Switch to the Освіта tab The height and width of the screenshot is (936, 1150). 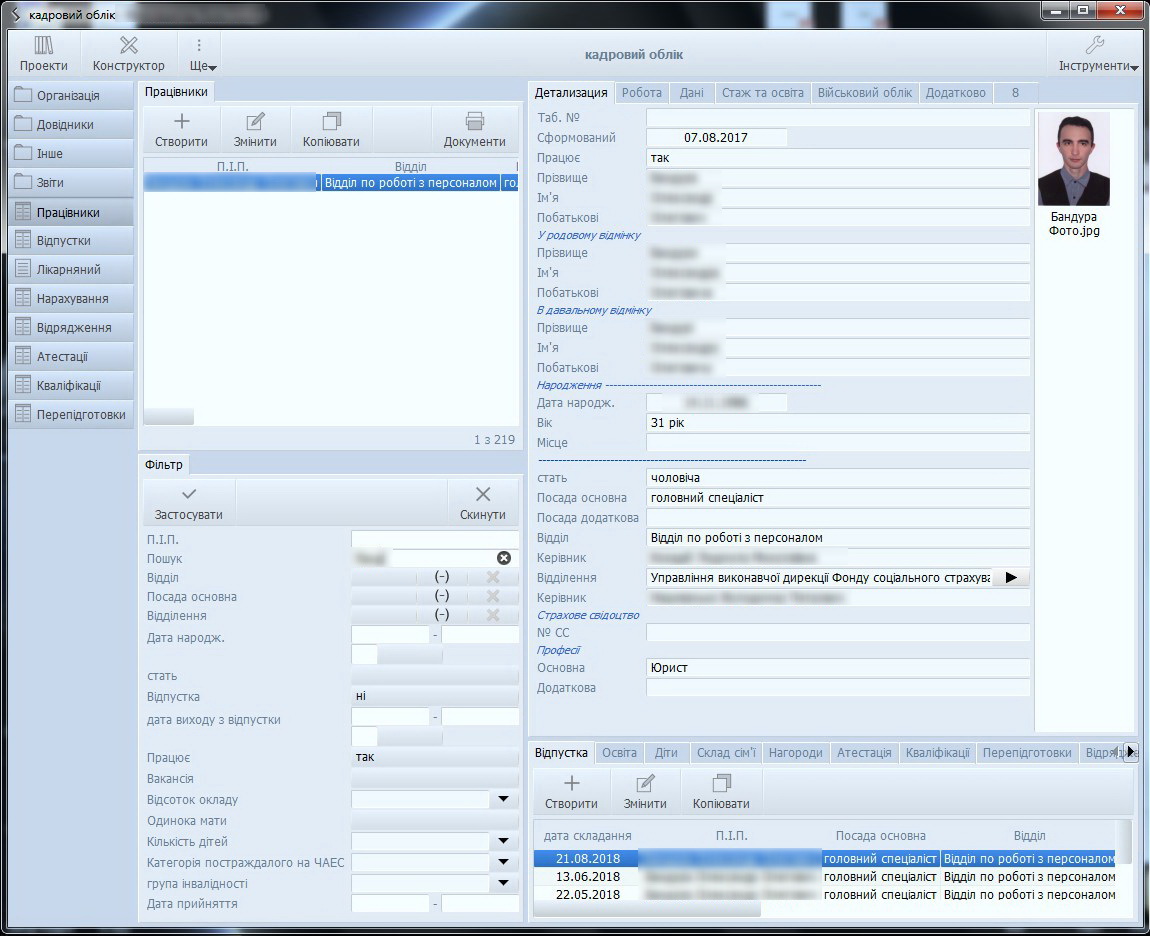pyautogui.click(x=619, y=753)
